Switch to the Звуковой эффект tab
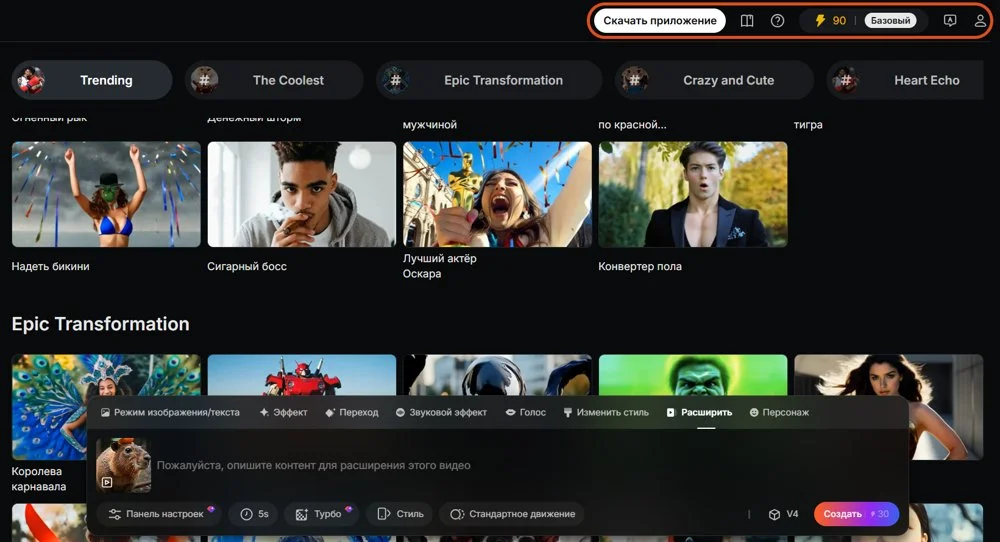Viewport: 1000px width, 542px height. [x=441, y=412]
